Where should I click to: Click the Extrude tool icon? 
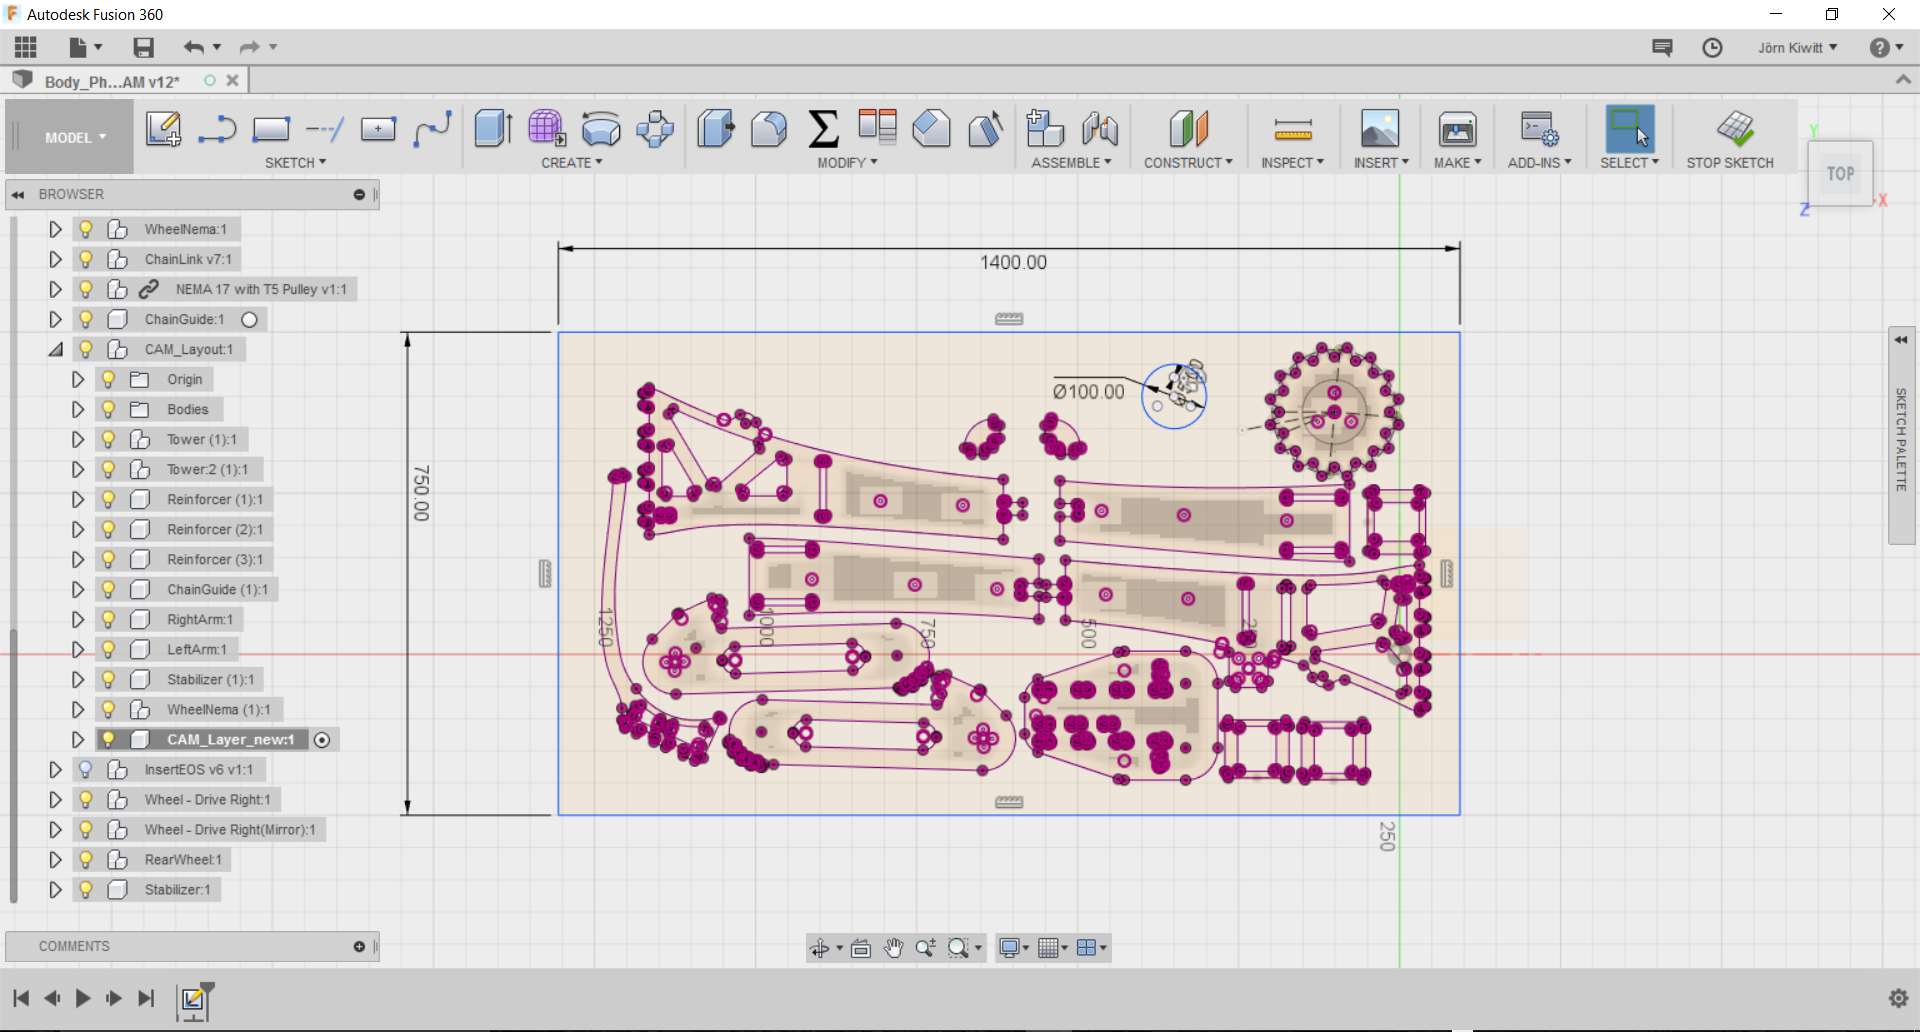pyautogui.click(x=493, y=129)
